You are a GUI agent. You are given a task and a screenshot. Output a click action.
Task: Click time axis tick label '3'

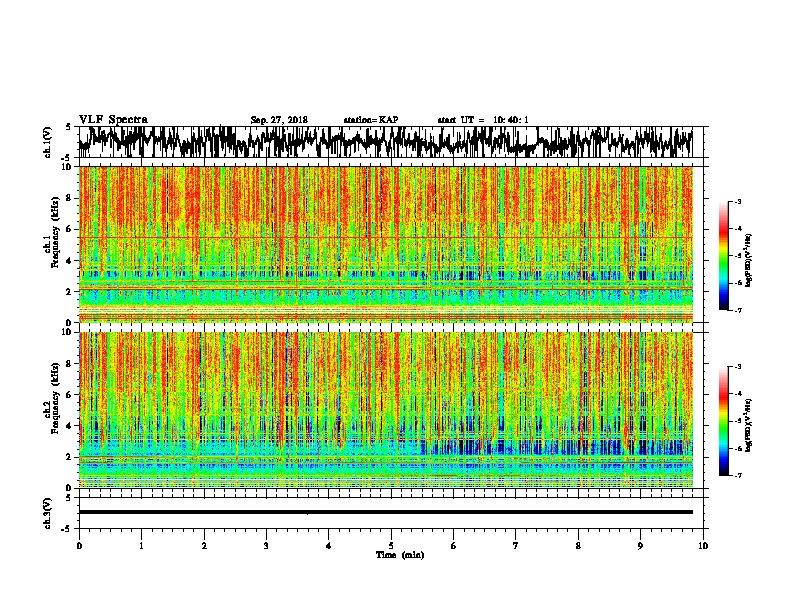pyautogui.click(x=266, y=546)
